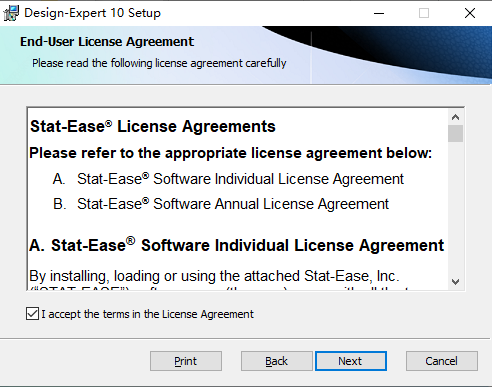Click list item A Individual License Agreement
This screenshot has height=387, width=492.
coord(228,179)
